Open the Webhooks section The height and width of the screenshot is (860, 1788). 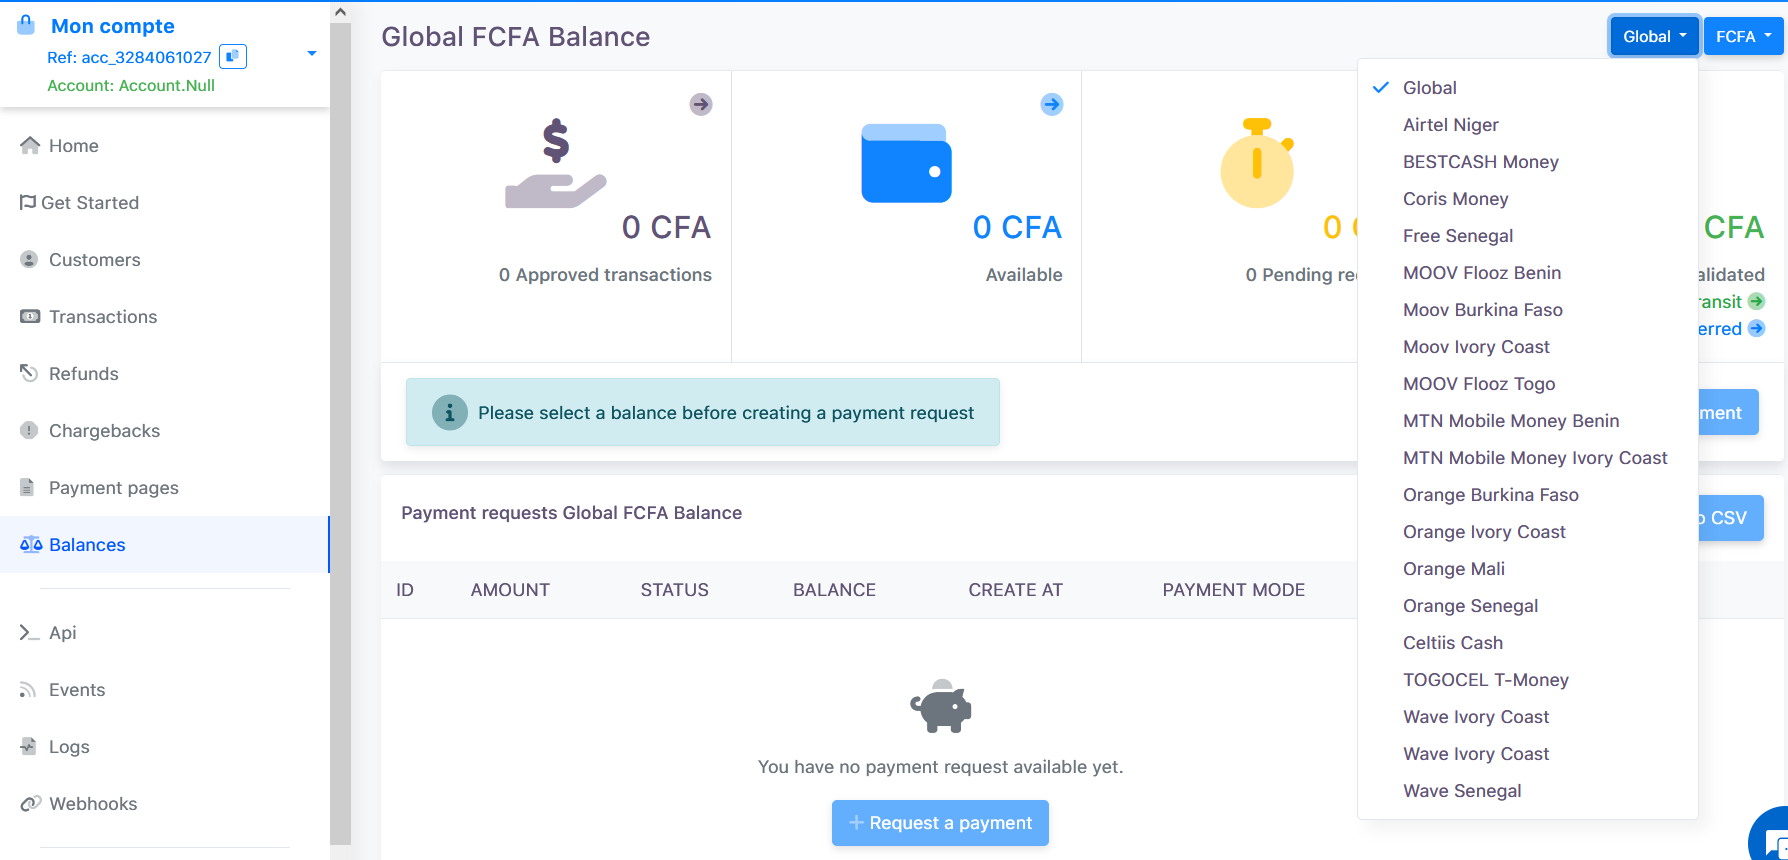point(92,804)
